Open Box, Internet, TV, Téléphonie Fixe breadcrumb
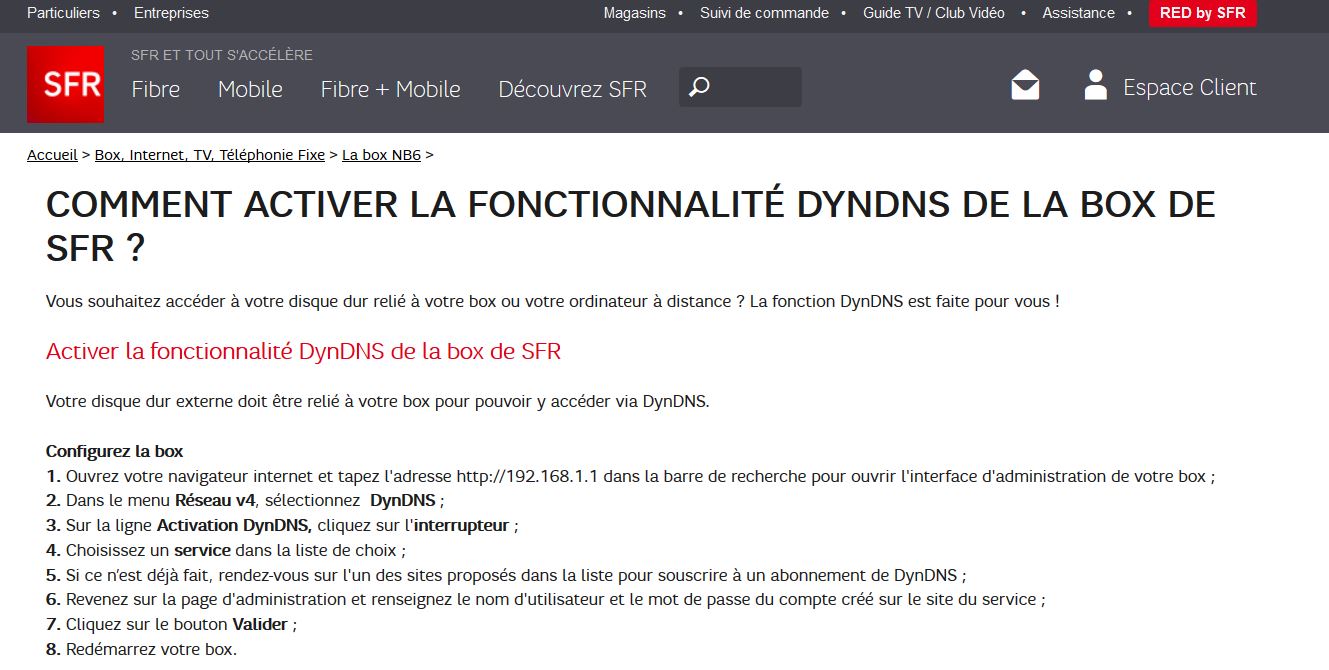The width and height of the screenshot is (1329, 670). (x=210, y=155)
